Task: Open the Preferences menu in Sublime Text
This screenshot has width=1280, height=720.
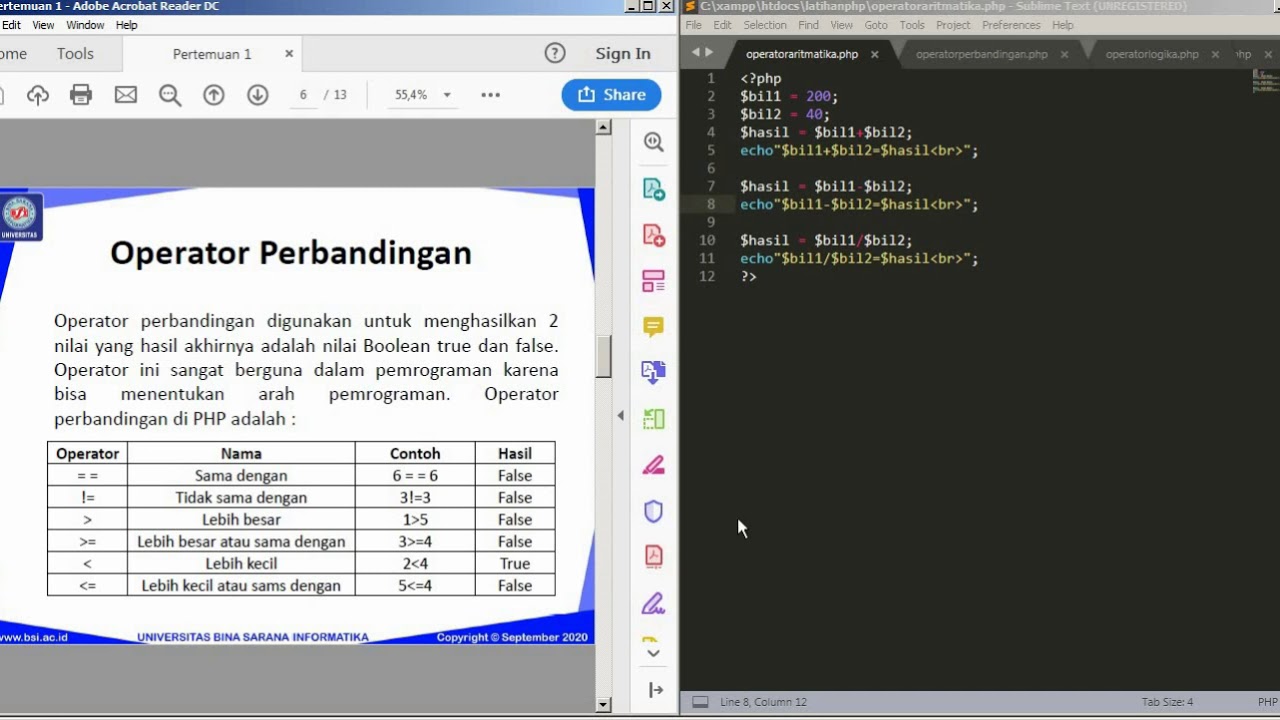Action: [x=1011, y=25]
